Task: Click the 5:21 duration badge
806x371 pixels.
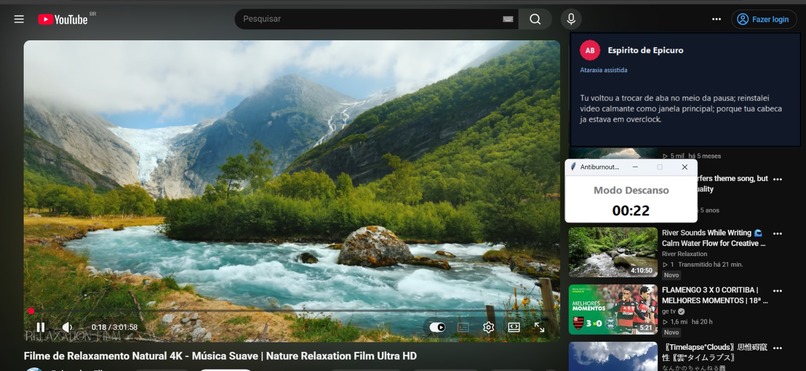Action: point(646,327)
